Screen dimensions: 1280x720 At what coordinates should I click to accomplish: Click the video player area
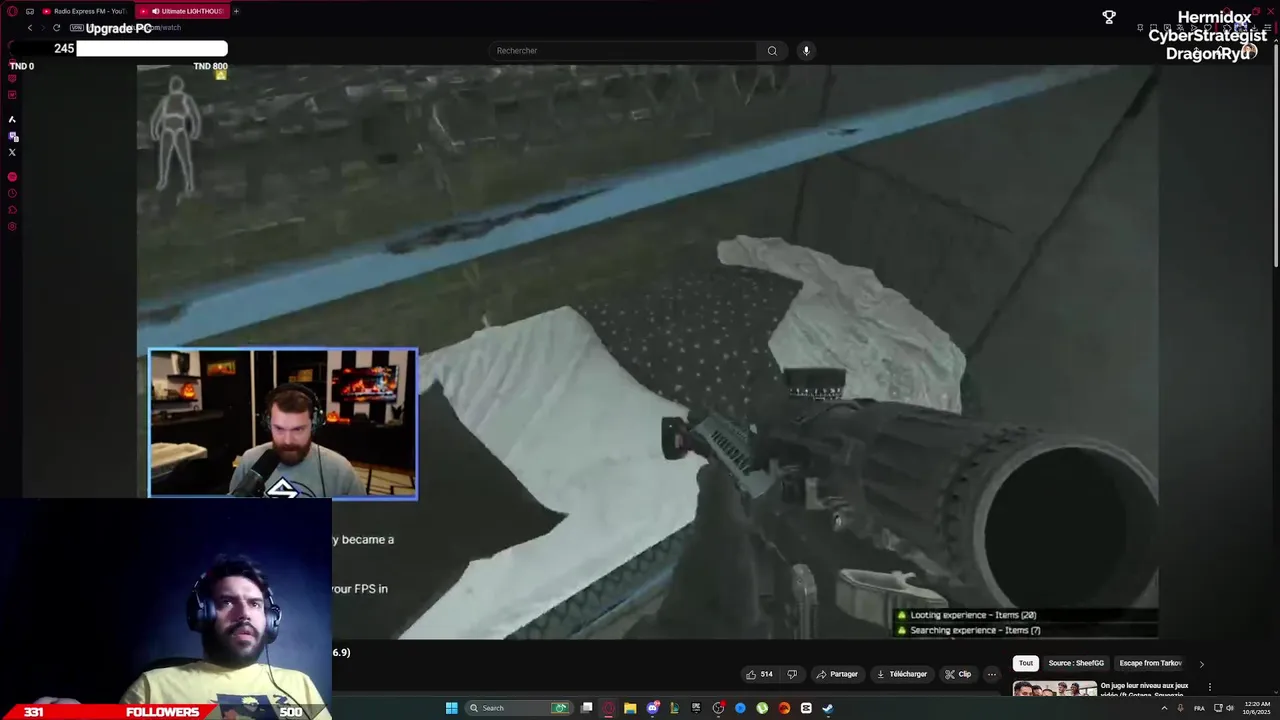coord(647,352)
